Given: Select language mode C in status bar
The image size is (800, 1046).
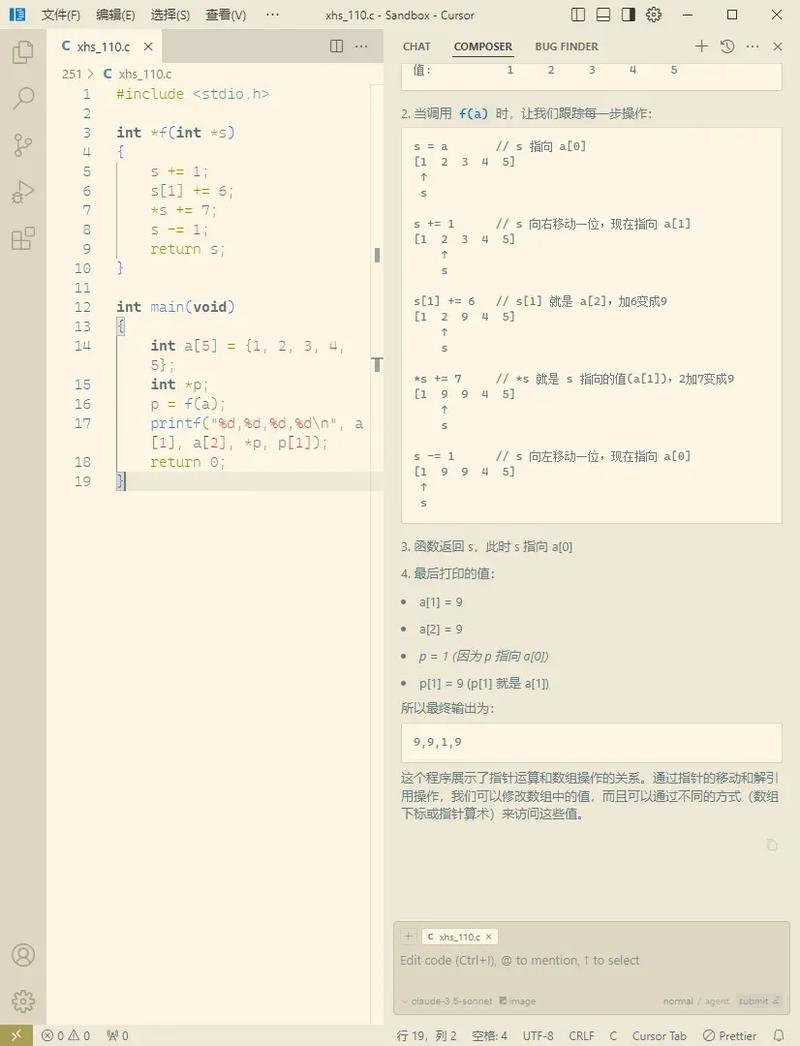Looking at the screenshot, I should (x=613, y=1036).
